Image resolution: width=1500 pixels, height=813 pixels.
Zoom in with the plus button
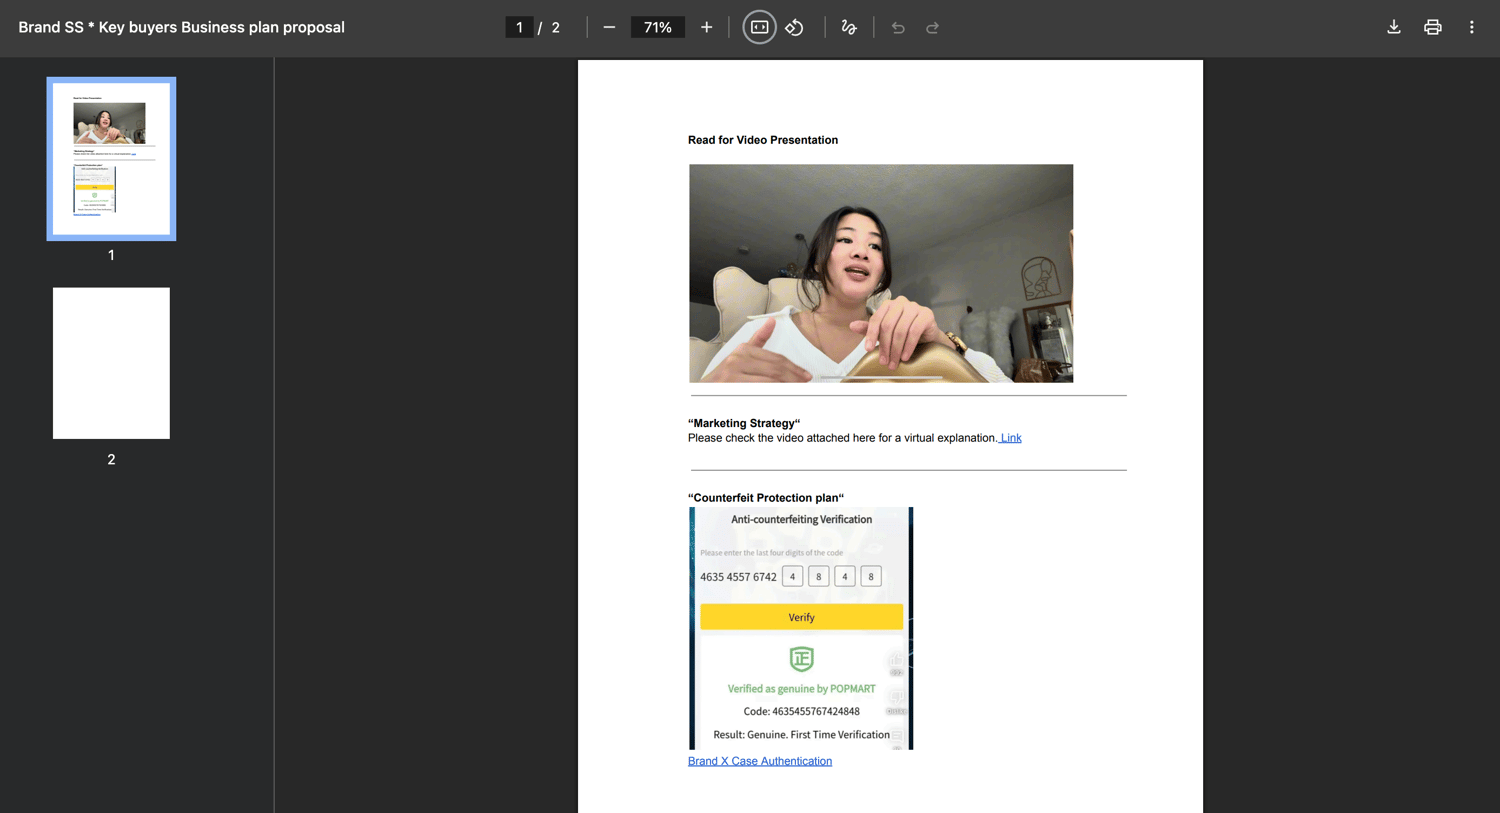[706, 28]
